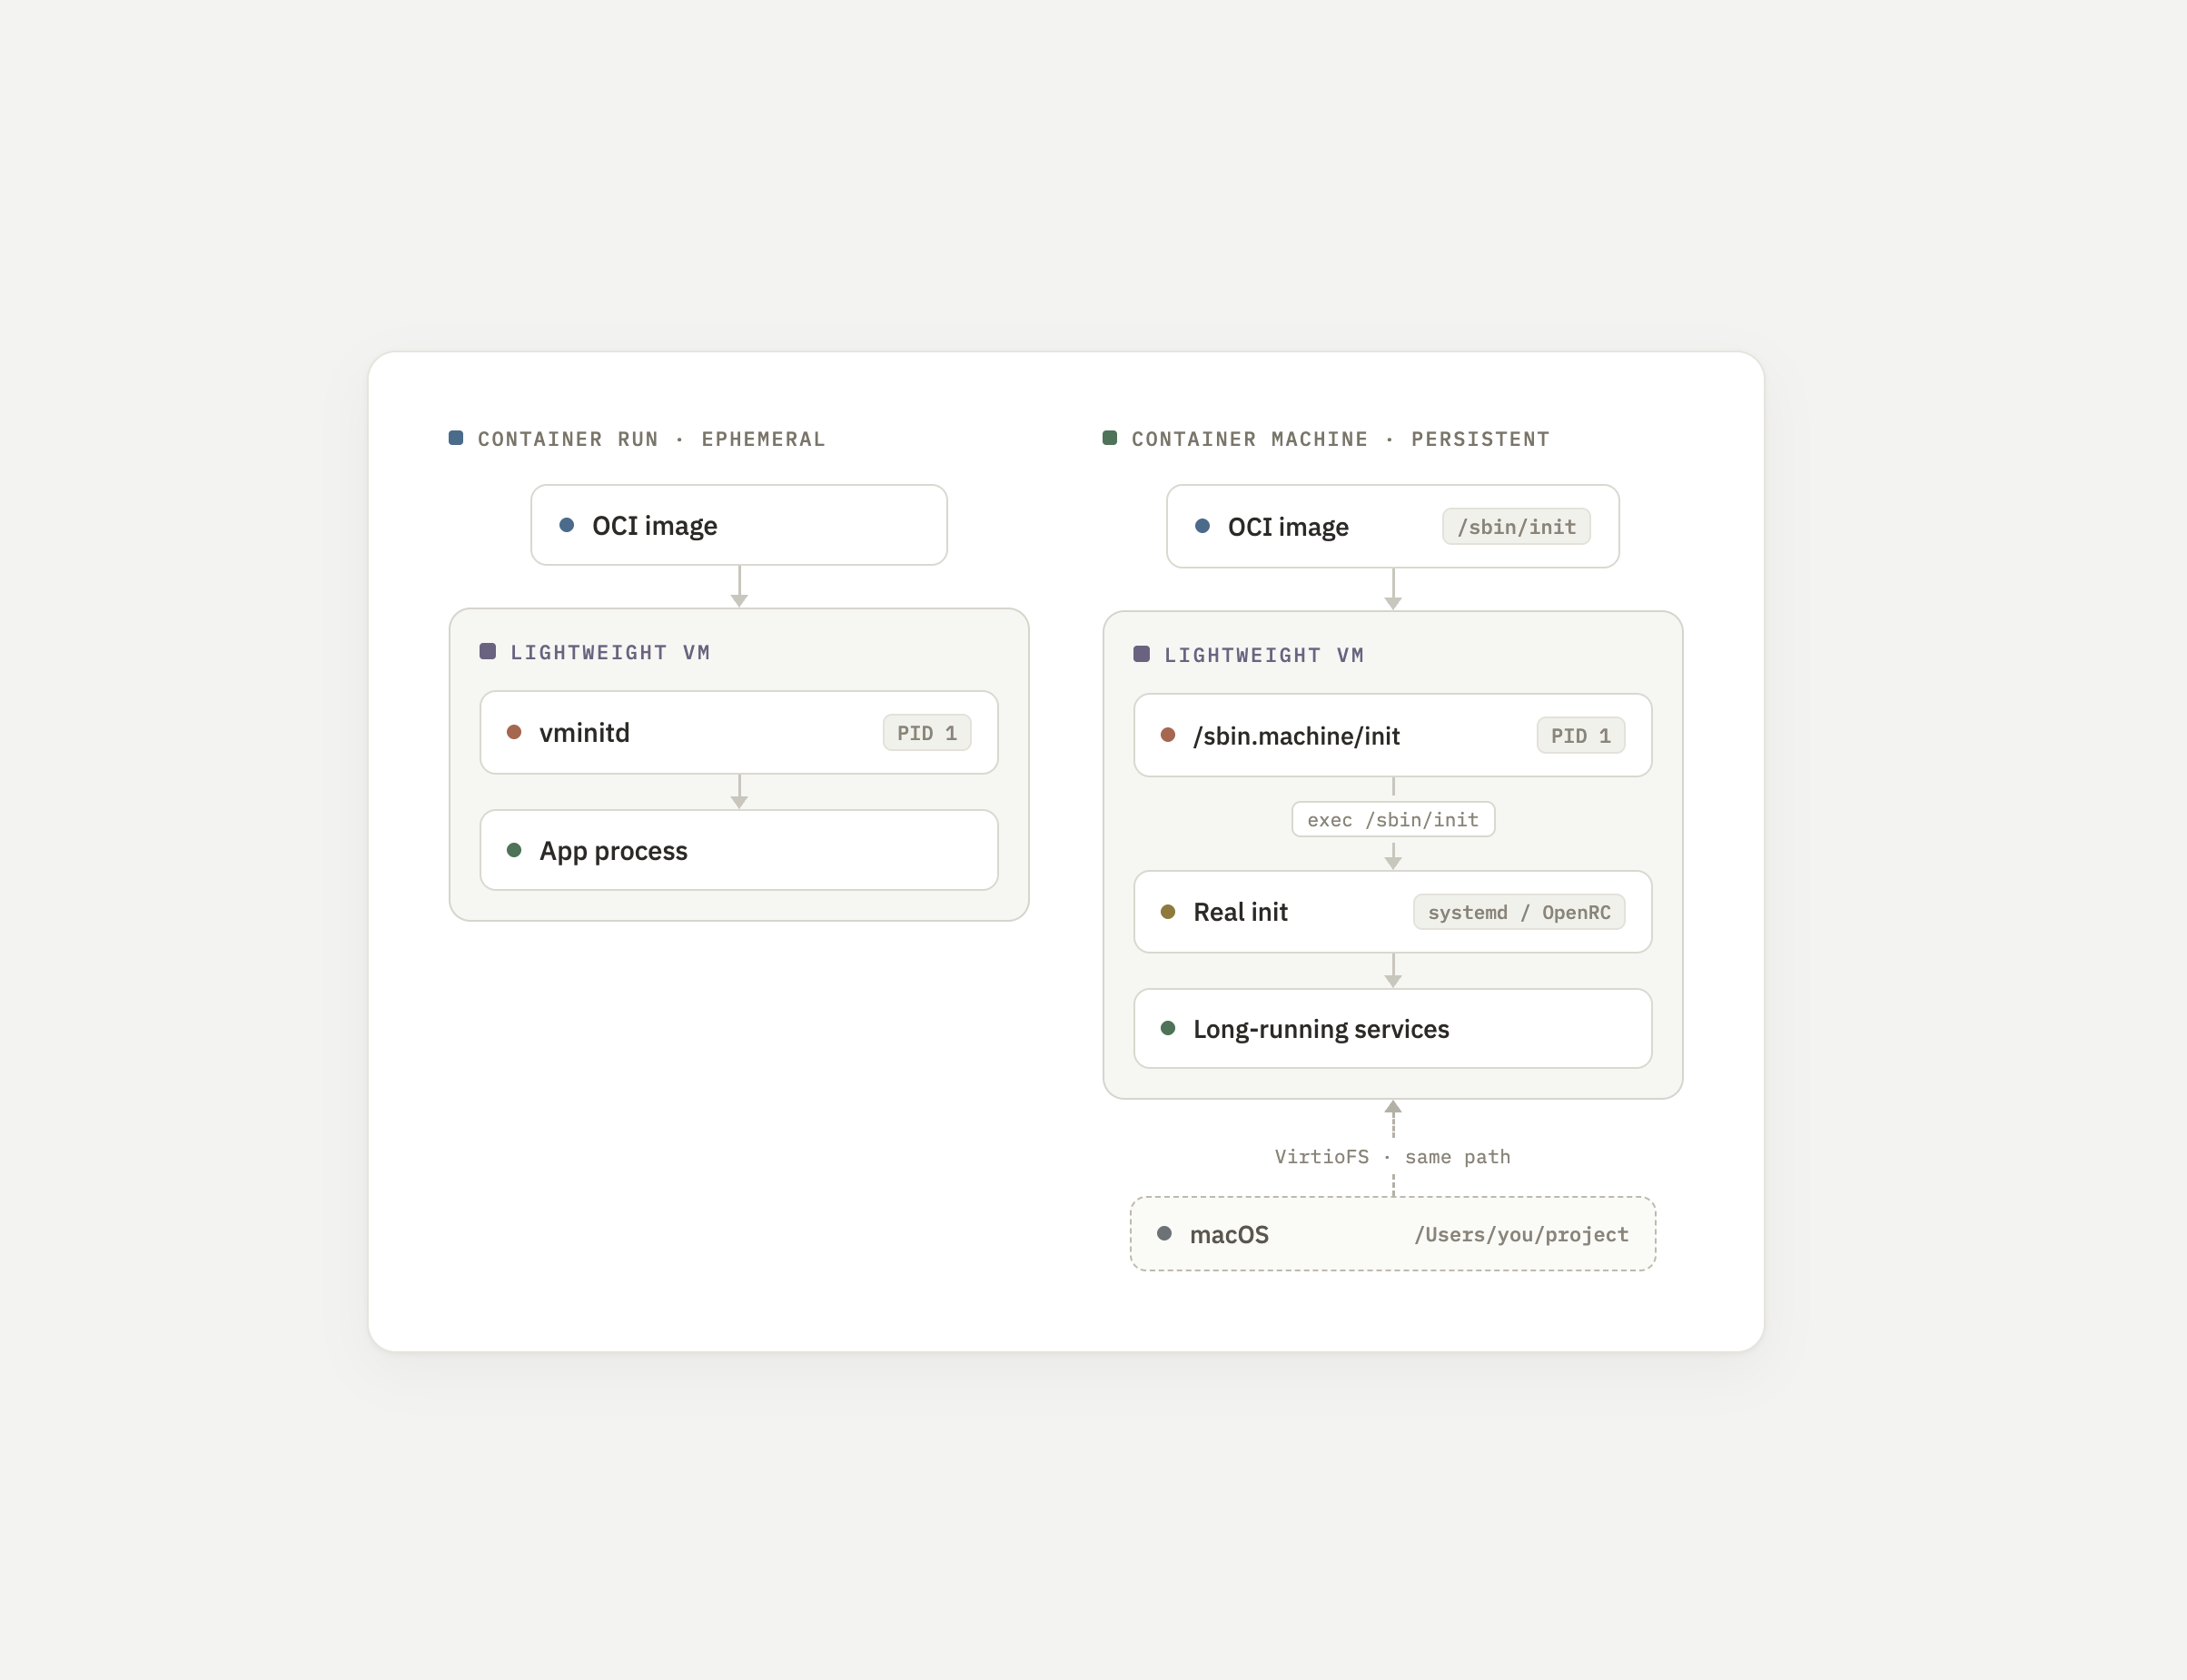Select the App process box
The image size is (2187, 1680).
tap(739, 850)
